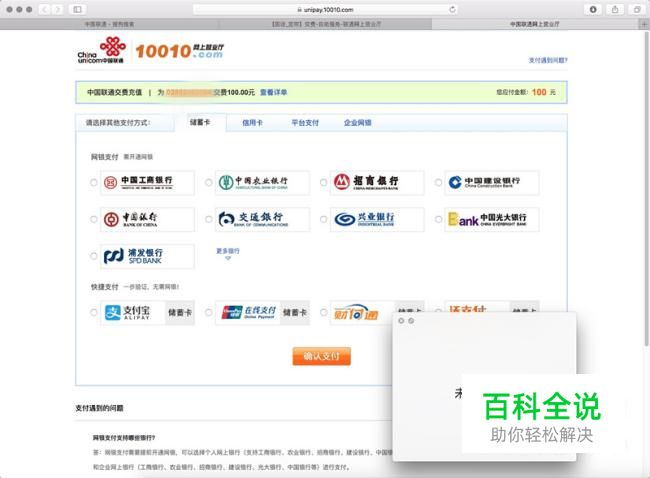
Task: Select the 支付宝 quick-pay radio button
Action: click(94, 313)
